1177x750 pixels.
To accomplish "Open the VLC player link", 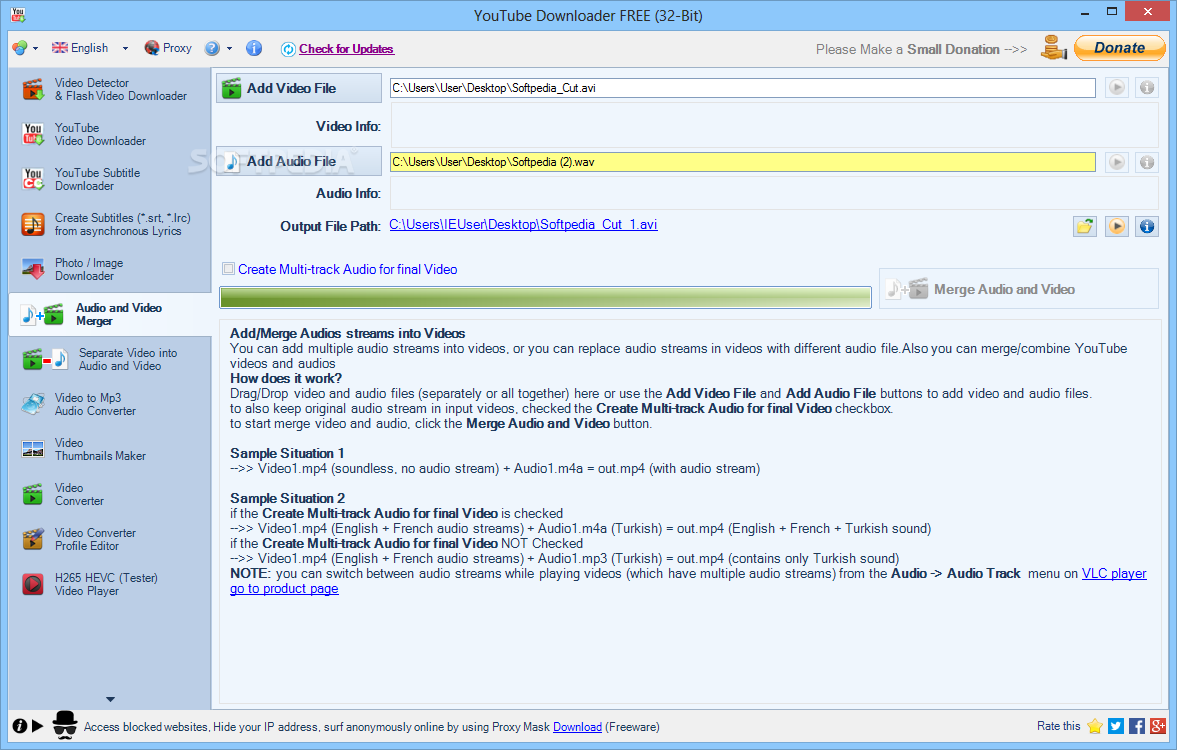I will (x=1114, y=574).
